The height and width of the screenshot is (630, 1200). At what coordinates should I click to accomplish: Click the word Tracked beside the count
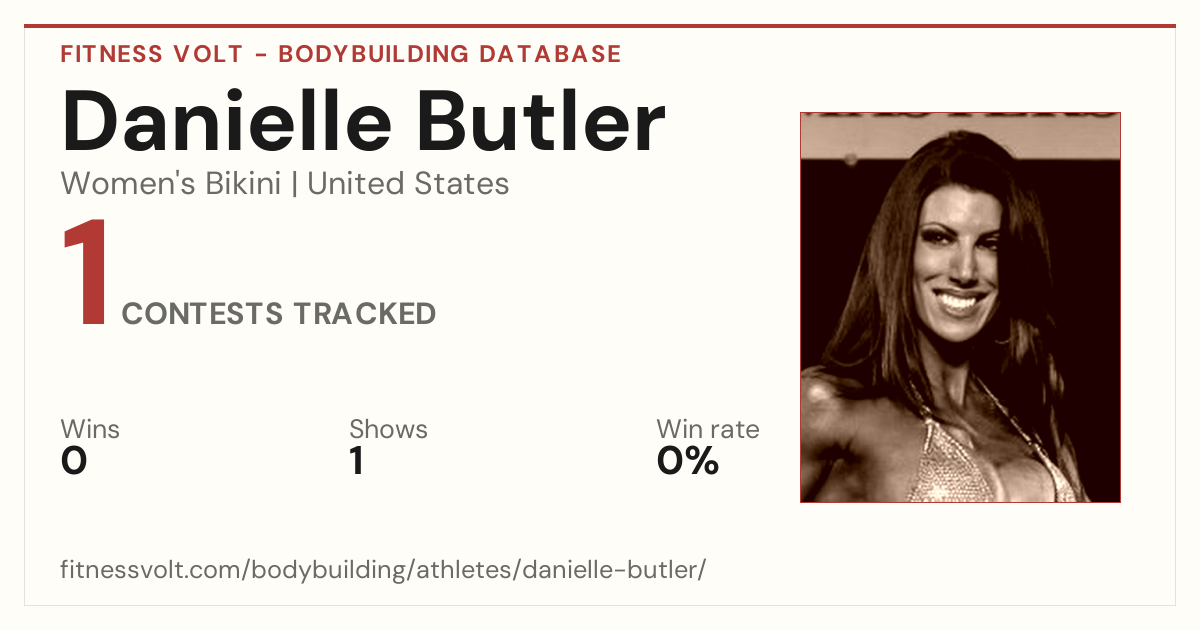(365, 314)
